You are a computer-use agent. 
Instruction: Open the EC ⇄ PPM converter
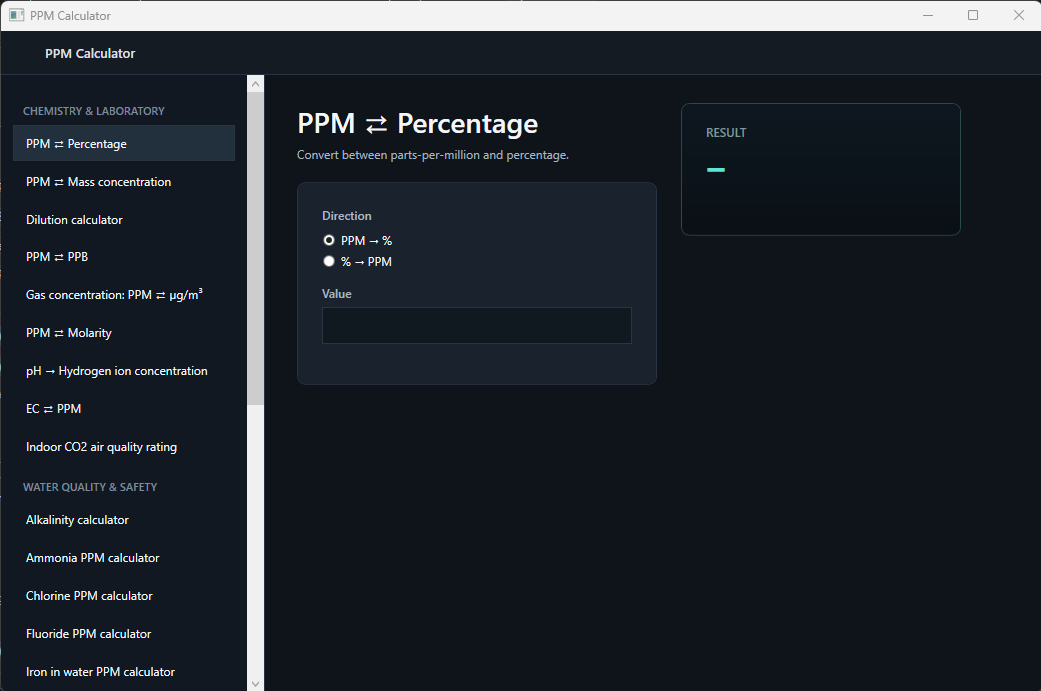click(x=123, y=409)
